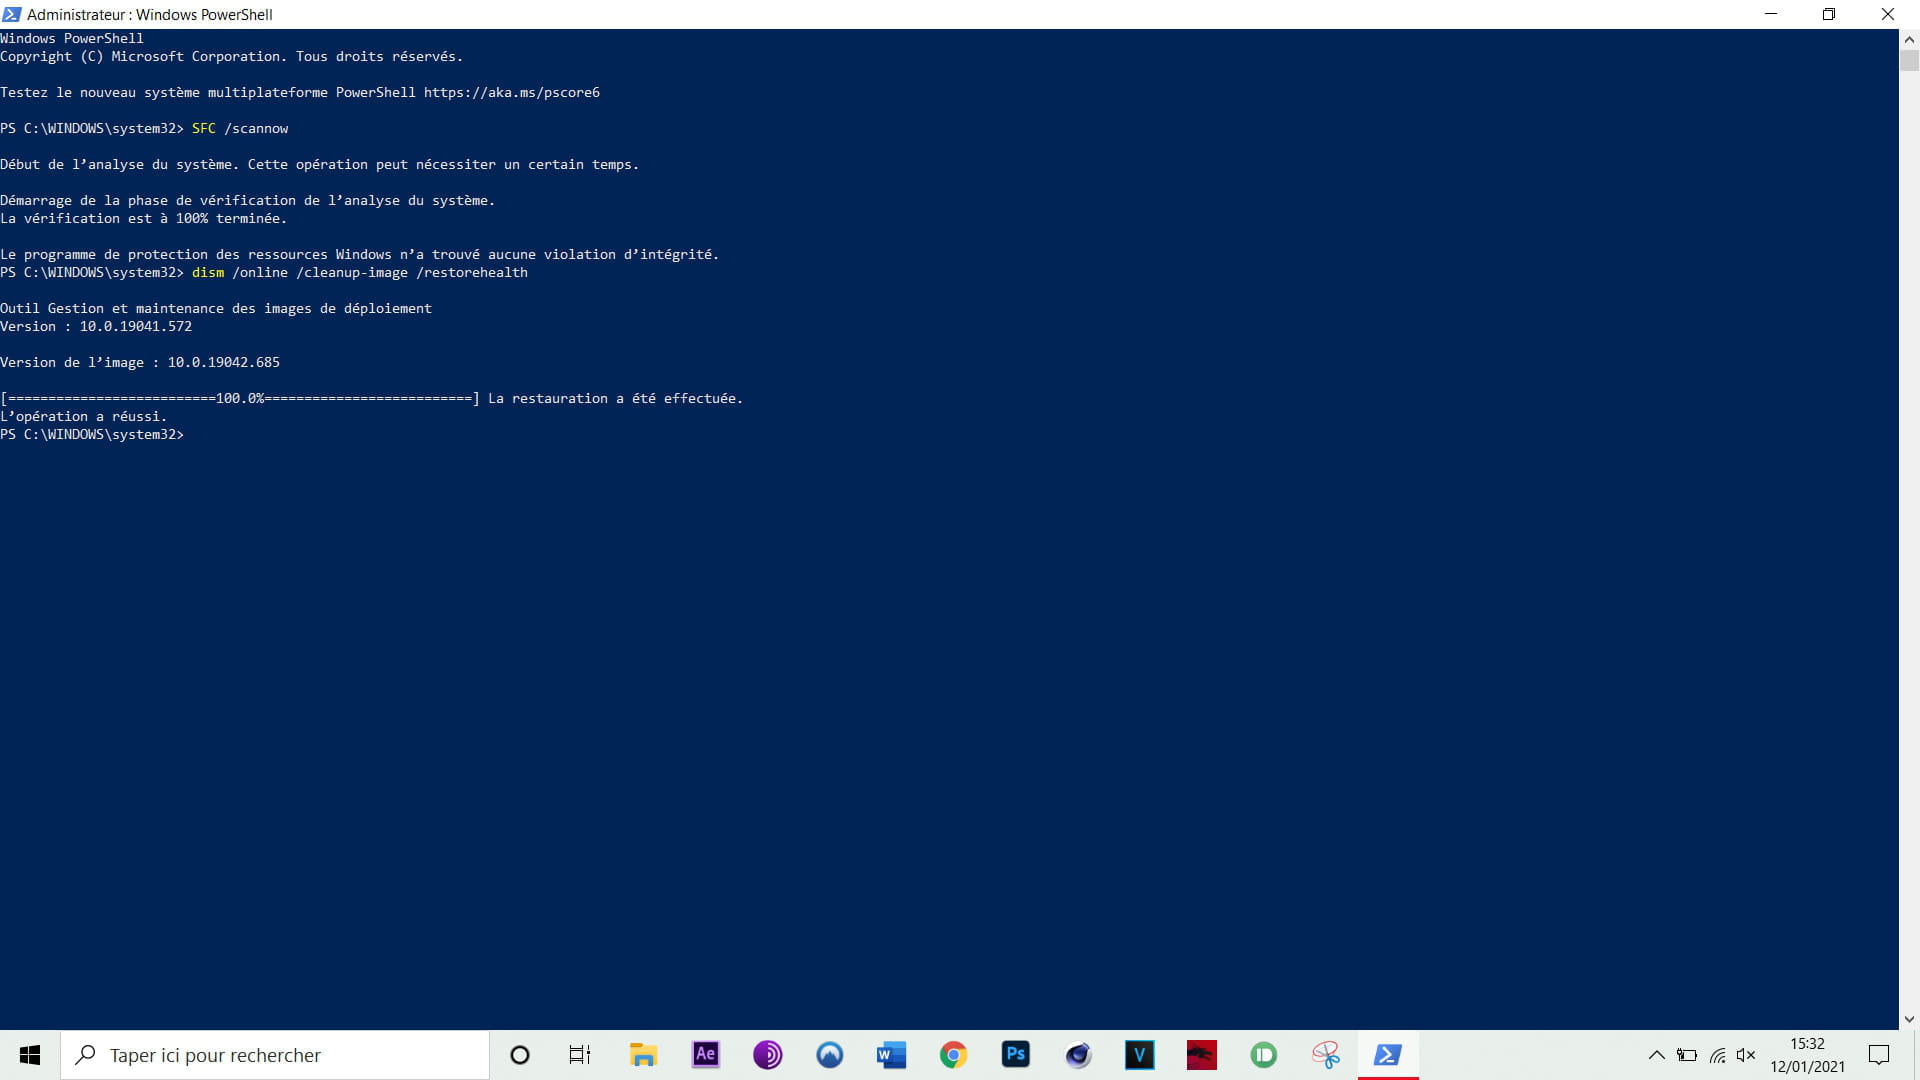
Task: Select the PowerShell taskbar icon
Action: [1388, 1055]
